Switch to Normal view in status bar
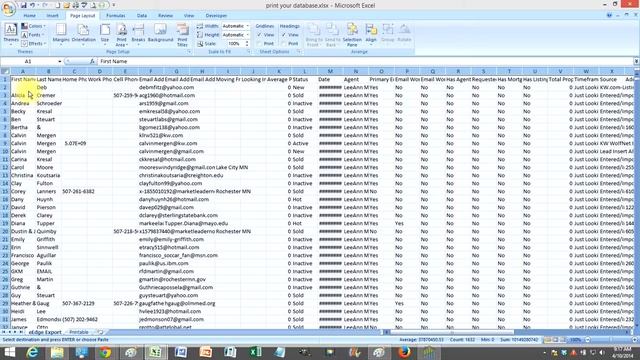 click(x=548, y=340)
